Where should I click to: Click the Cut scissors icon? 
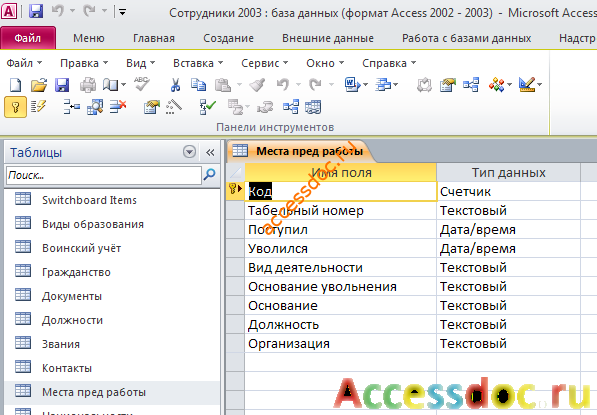coord(175,85)
